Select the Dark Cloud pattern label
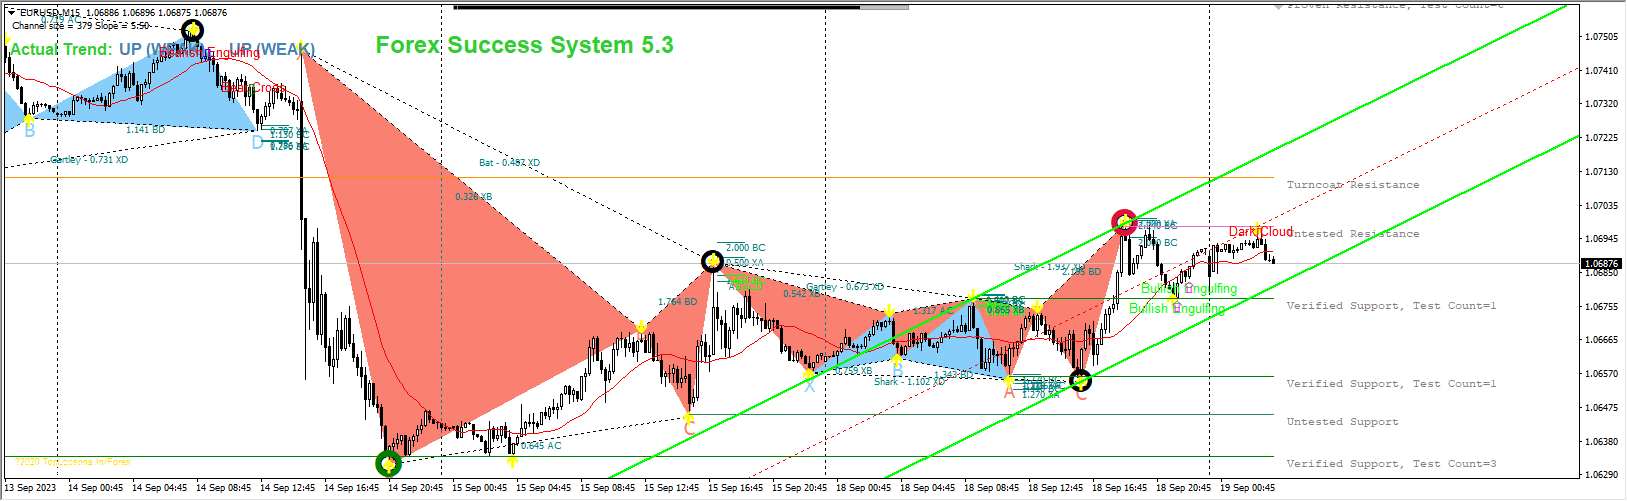Viewport: 1627px width, 501px height. click(x=1260, y=232)
